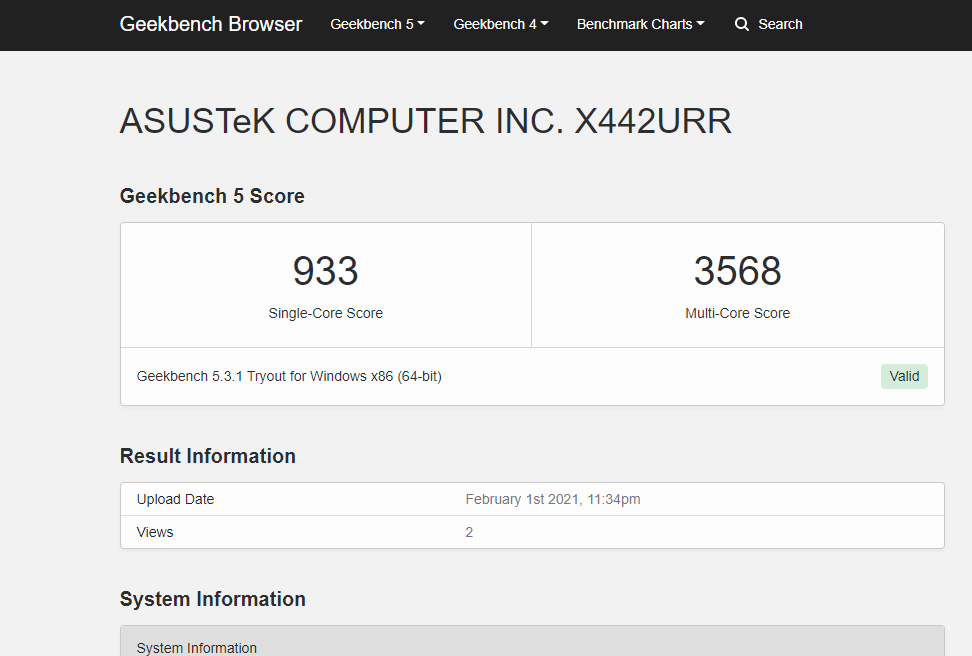
Task: Click the Result Information heading
Action: tap(208, 456)
